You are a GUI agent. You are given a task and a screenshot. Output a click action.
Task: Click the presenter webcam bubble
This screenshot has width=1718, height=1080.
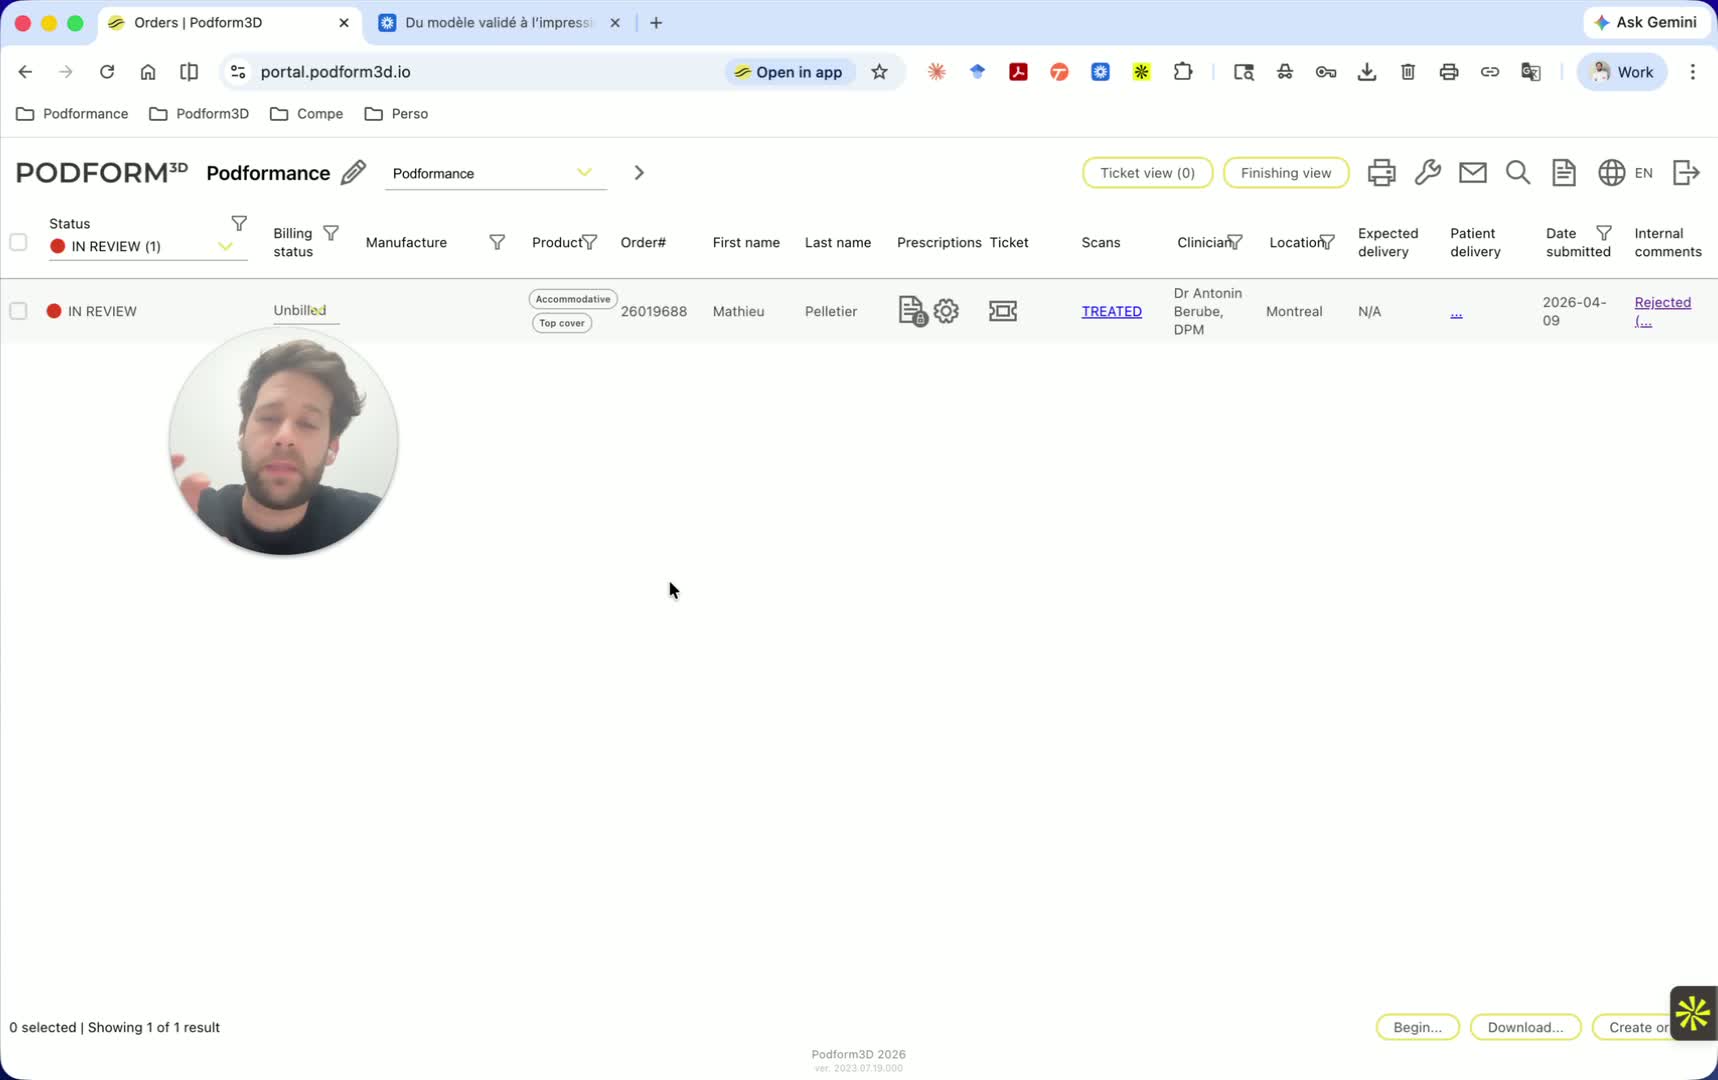pyautogui.click(x=284, y=441)
